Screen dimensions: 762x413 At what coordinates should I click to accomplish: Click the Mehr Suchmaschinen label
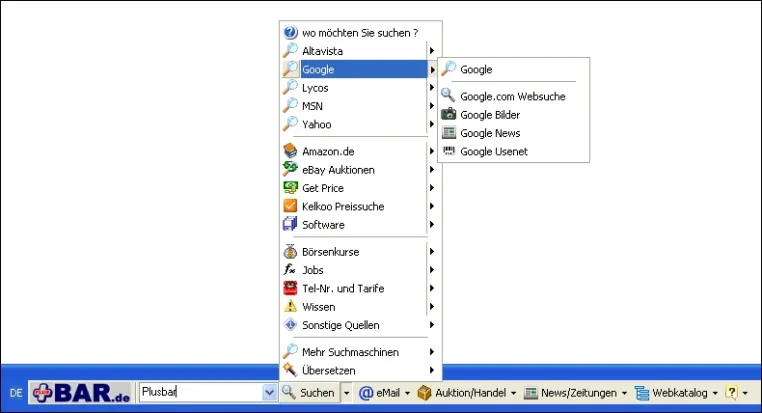350,352
